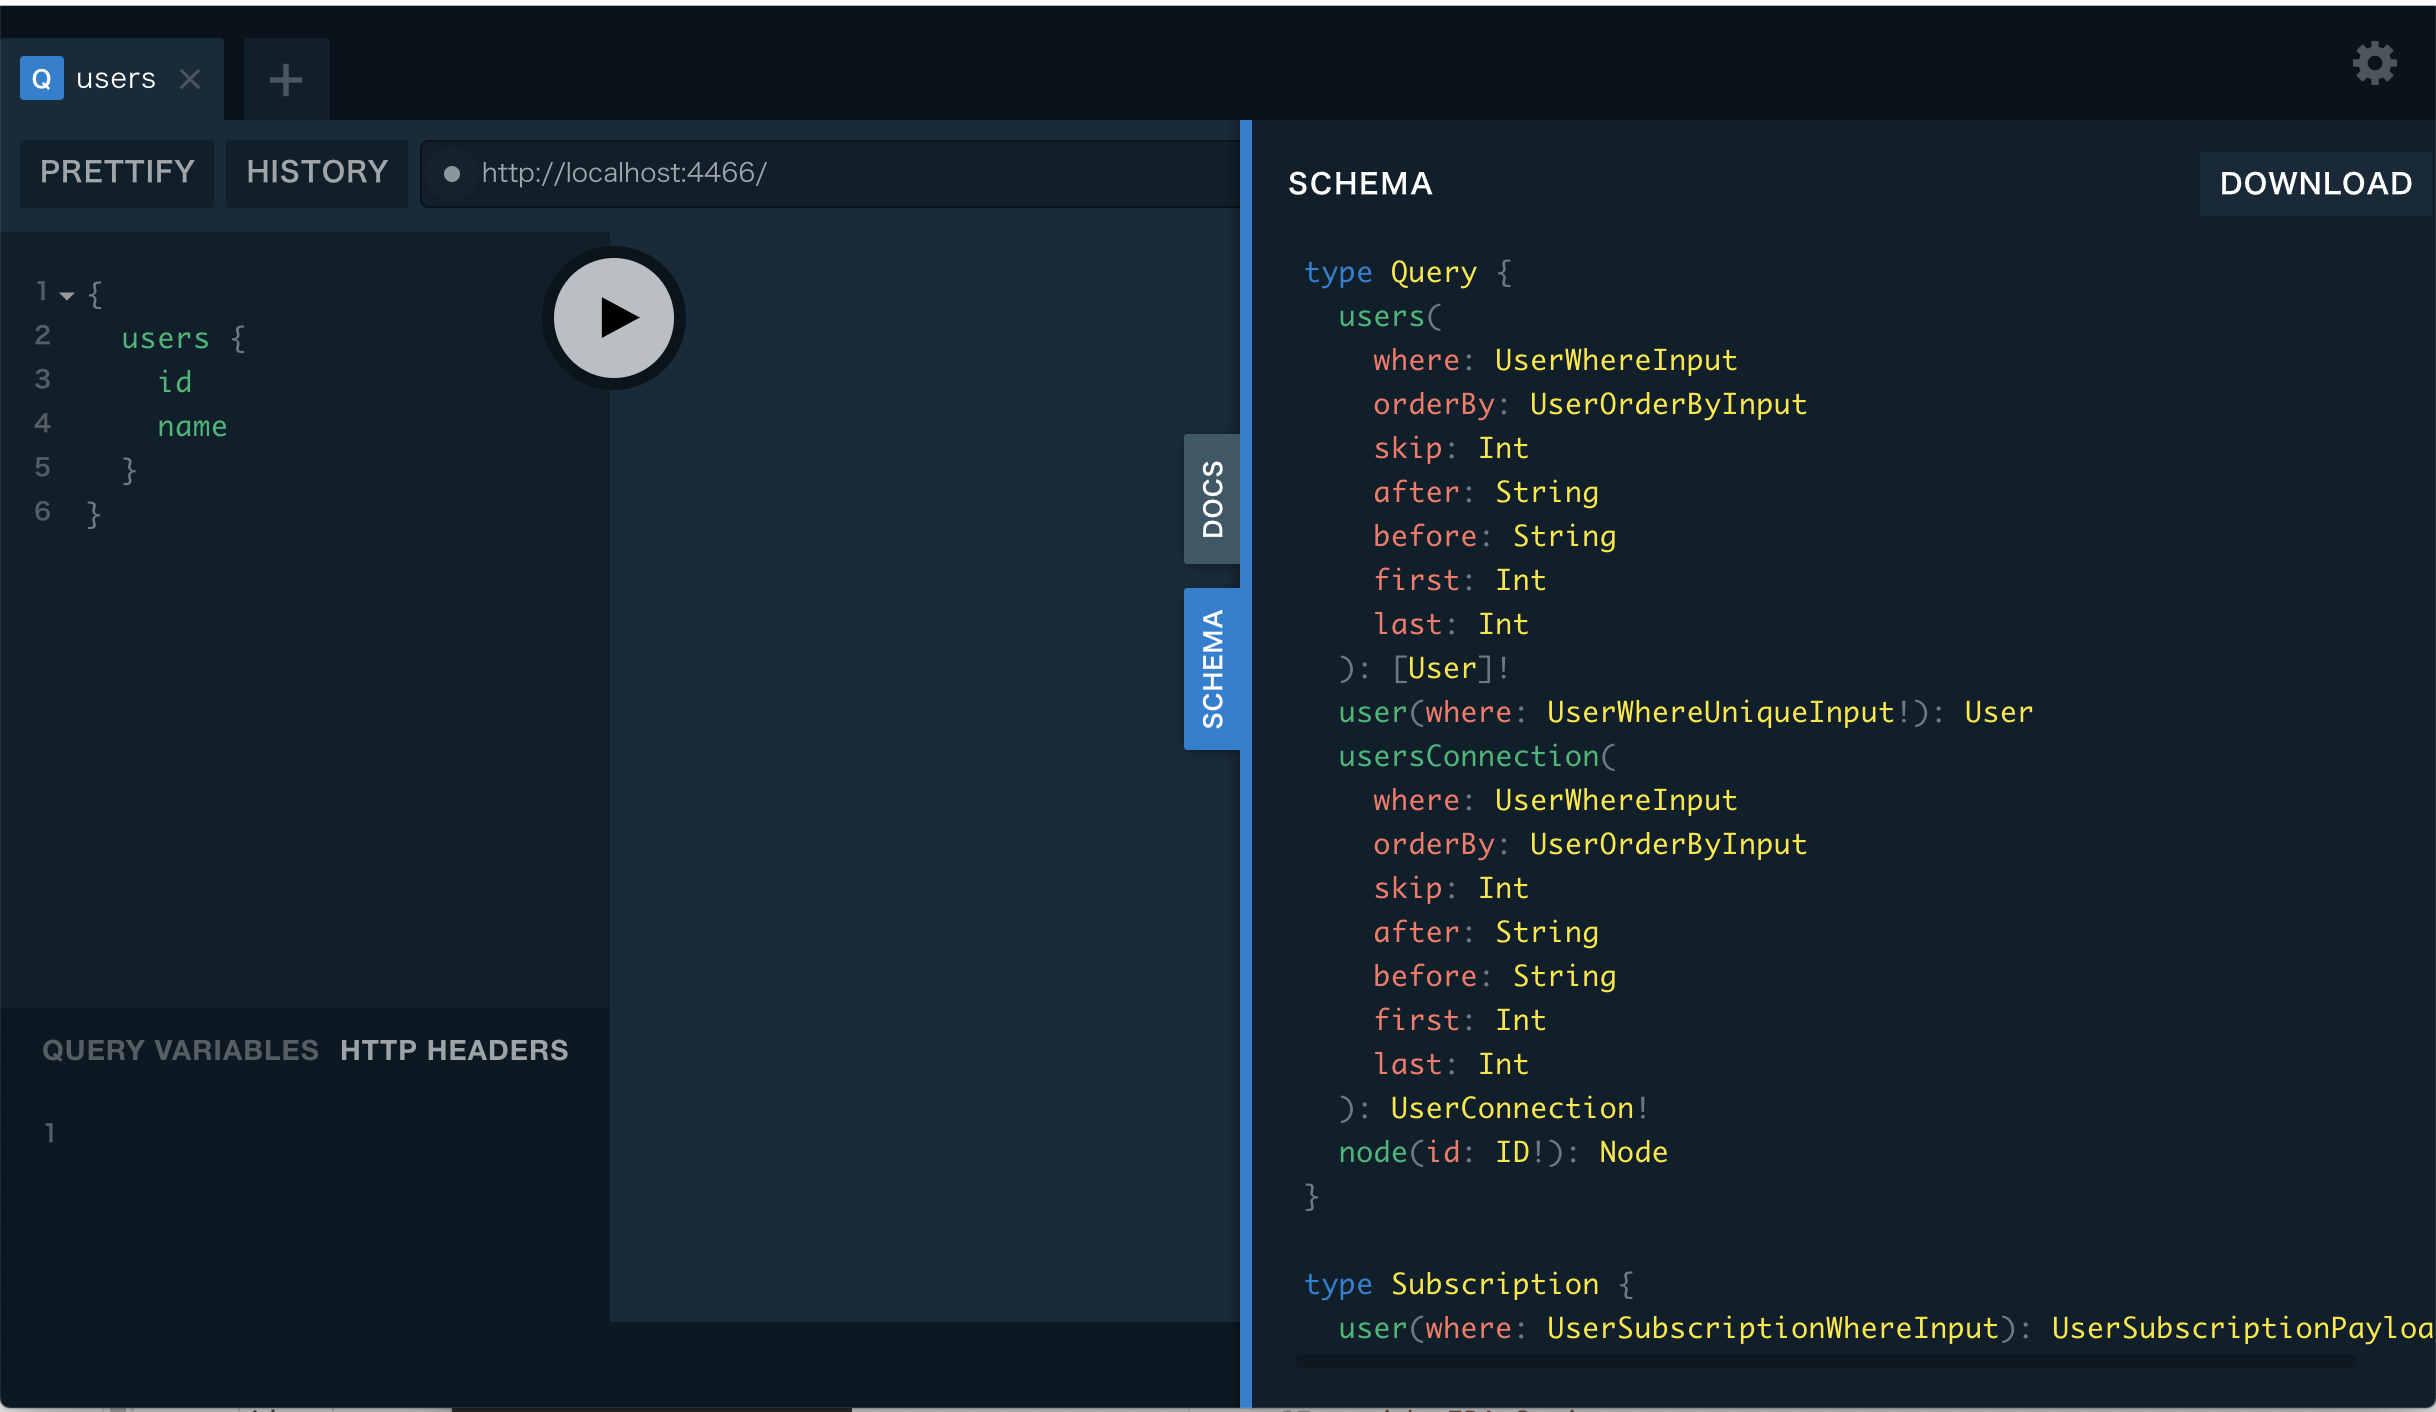Open the HISTORY panel
This screenshot has height=1412, width=2436.
[317, 172]
